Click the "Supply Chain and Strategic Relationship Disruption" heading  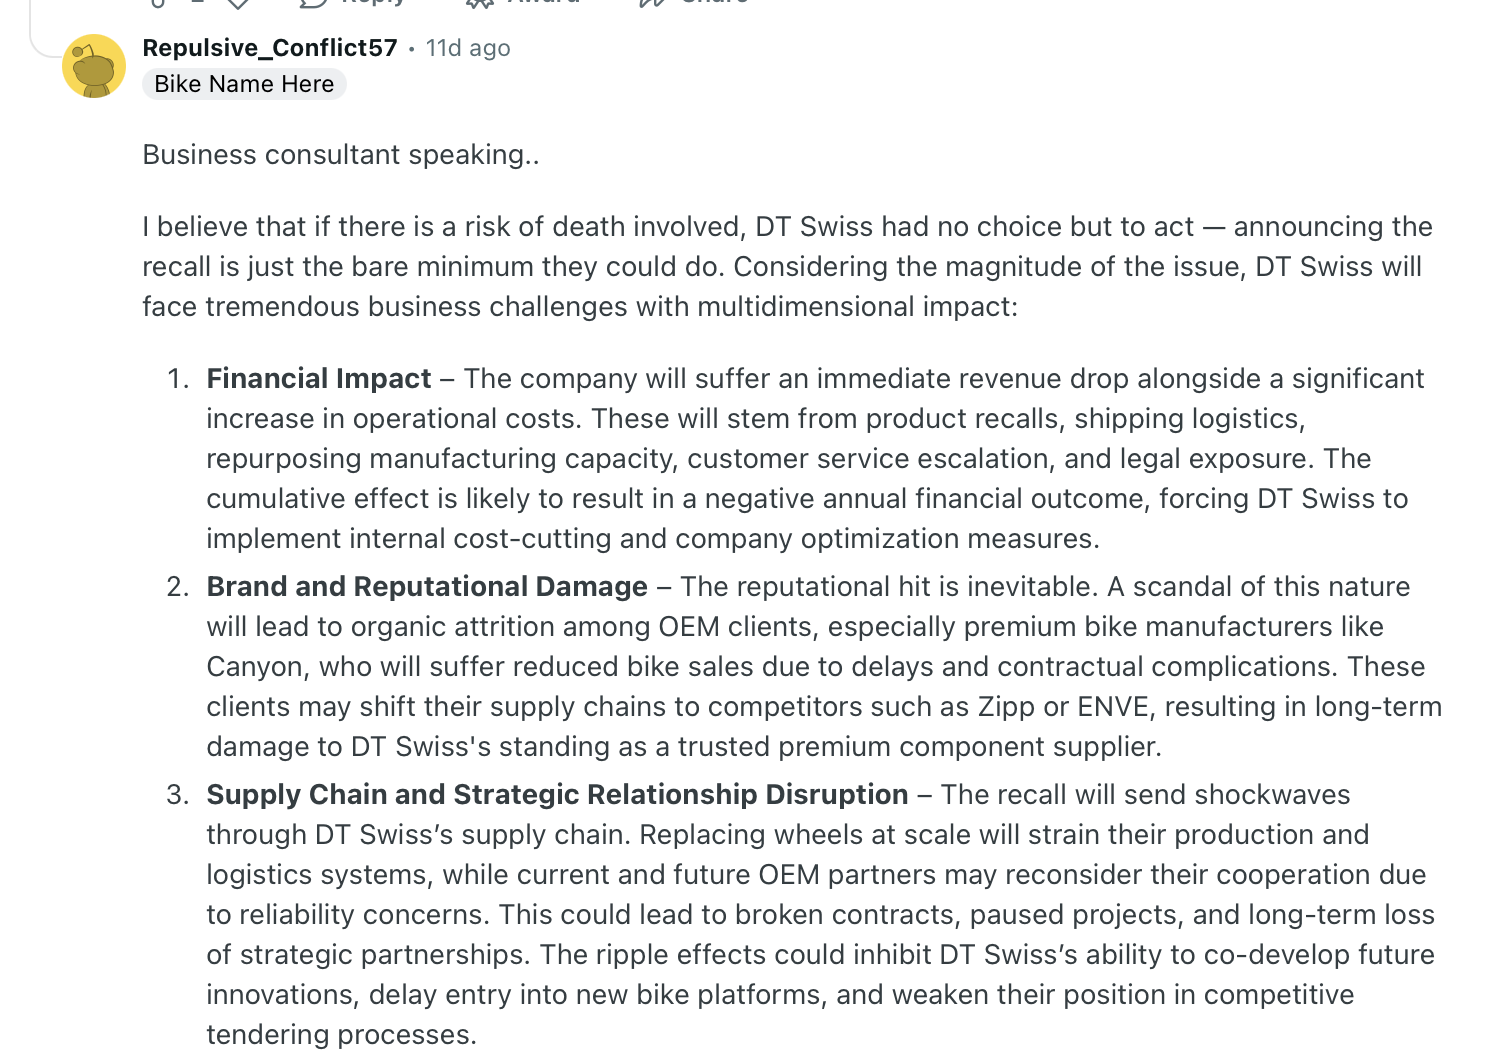(x=557, y=795)
